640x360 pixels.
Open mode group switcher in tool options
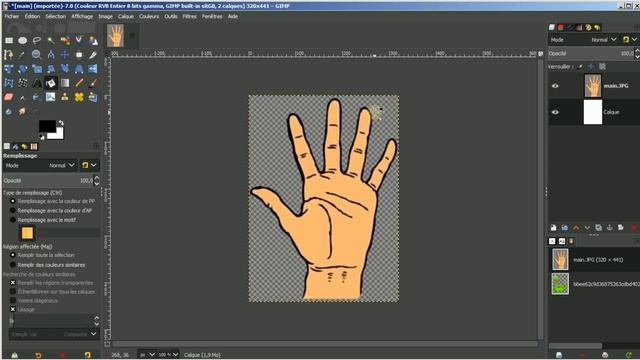pyautogui.click(x=89, y=165)
